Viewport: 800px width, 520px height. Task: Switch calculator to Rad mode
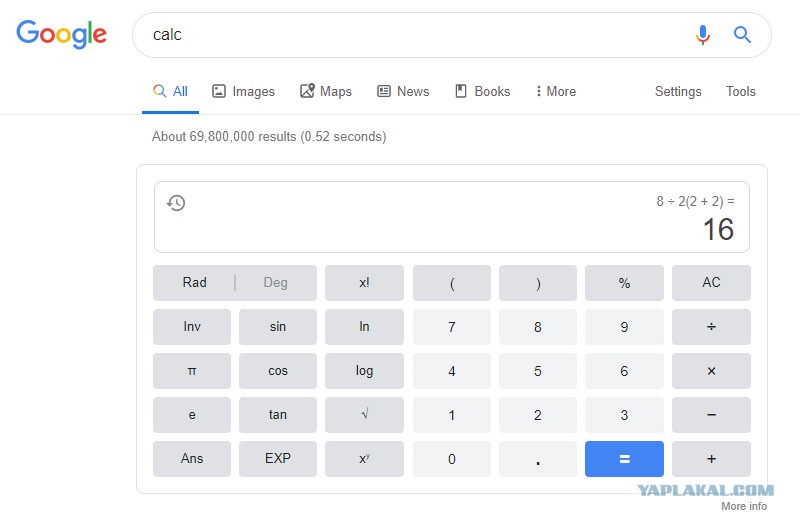[194, 283]
